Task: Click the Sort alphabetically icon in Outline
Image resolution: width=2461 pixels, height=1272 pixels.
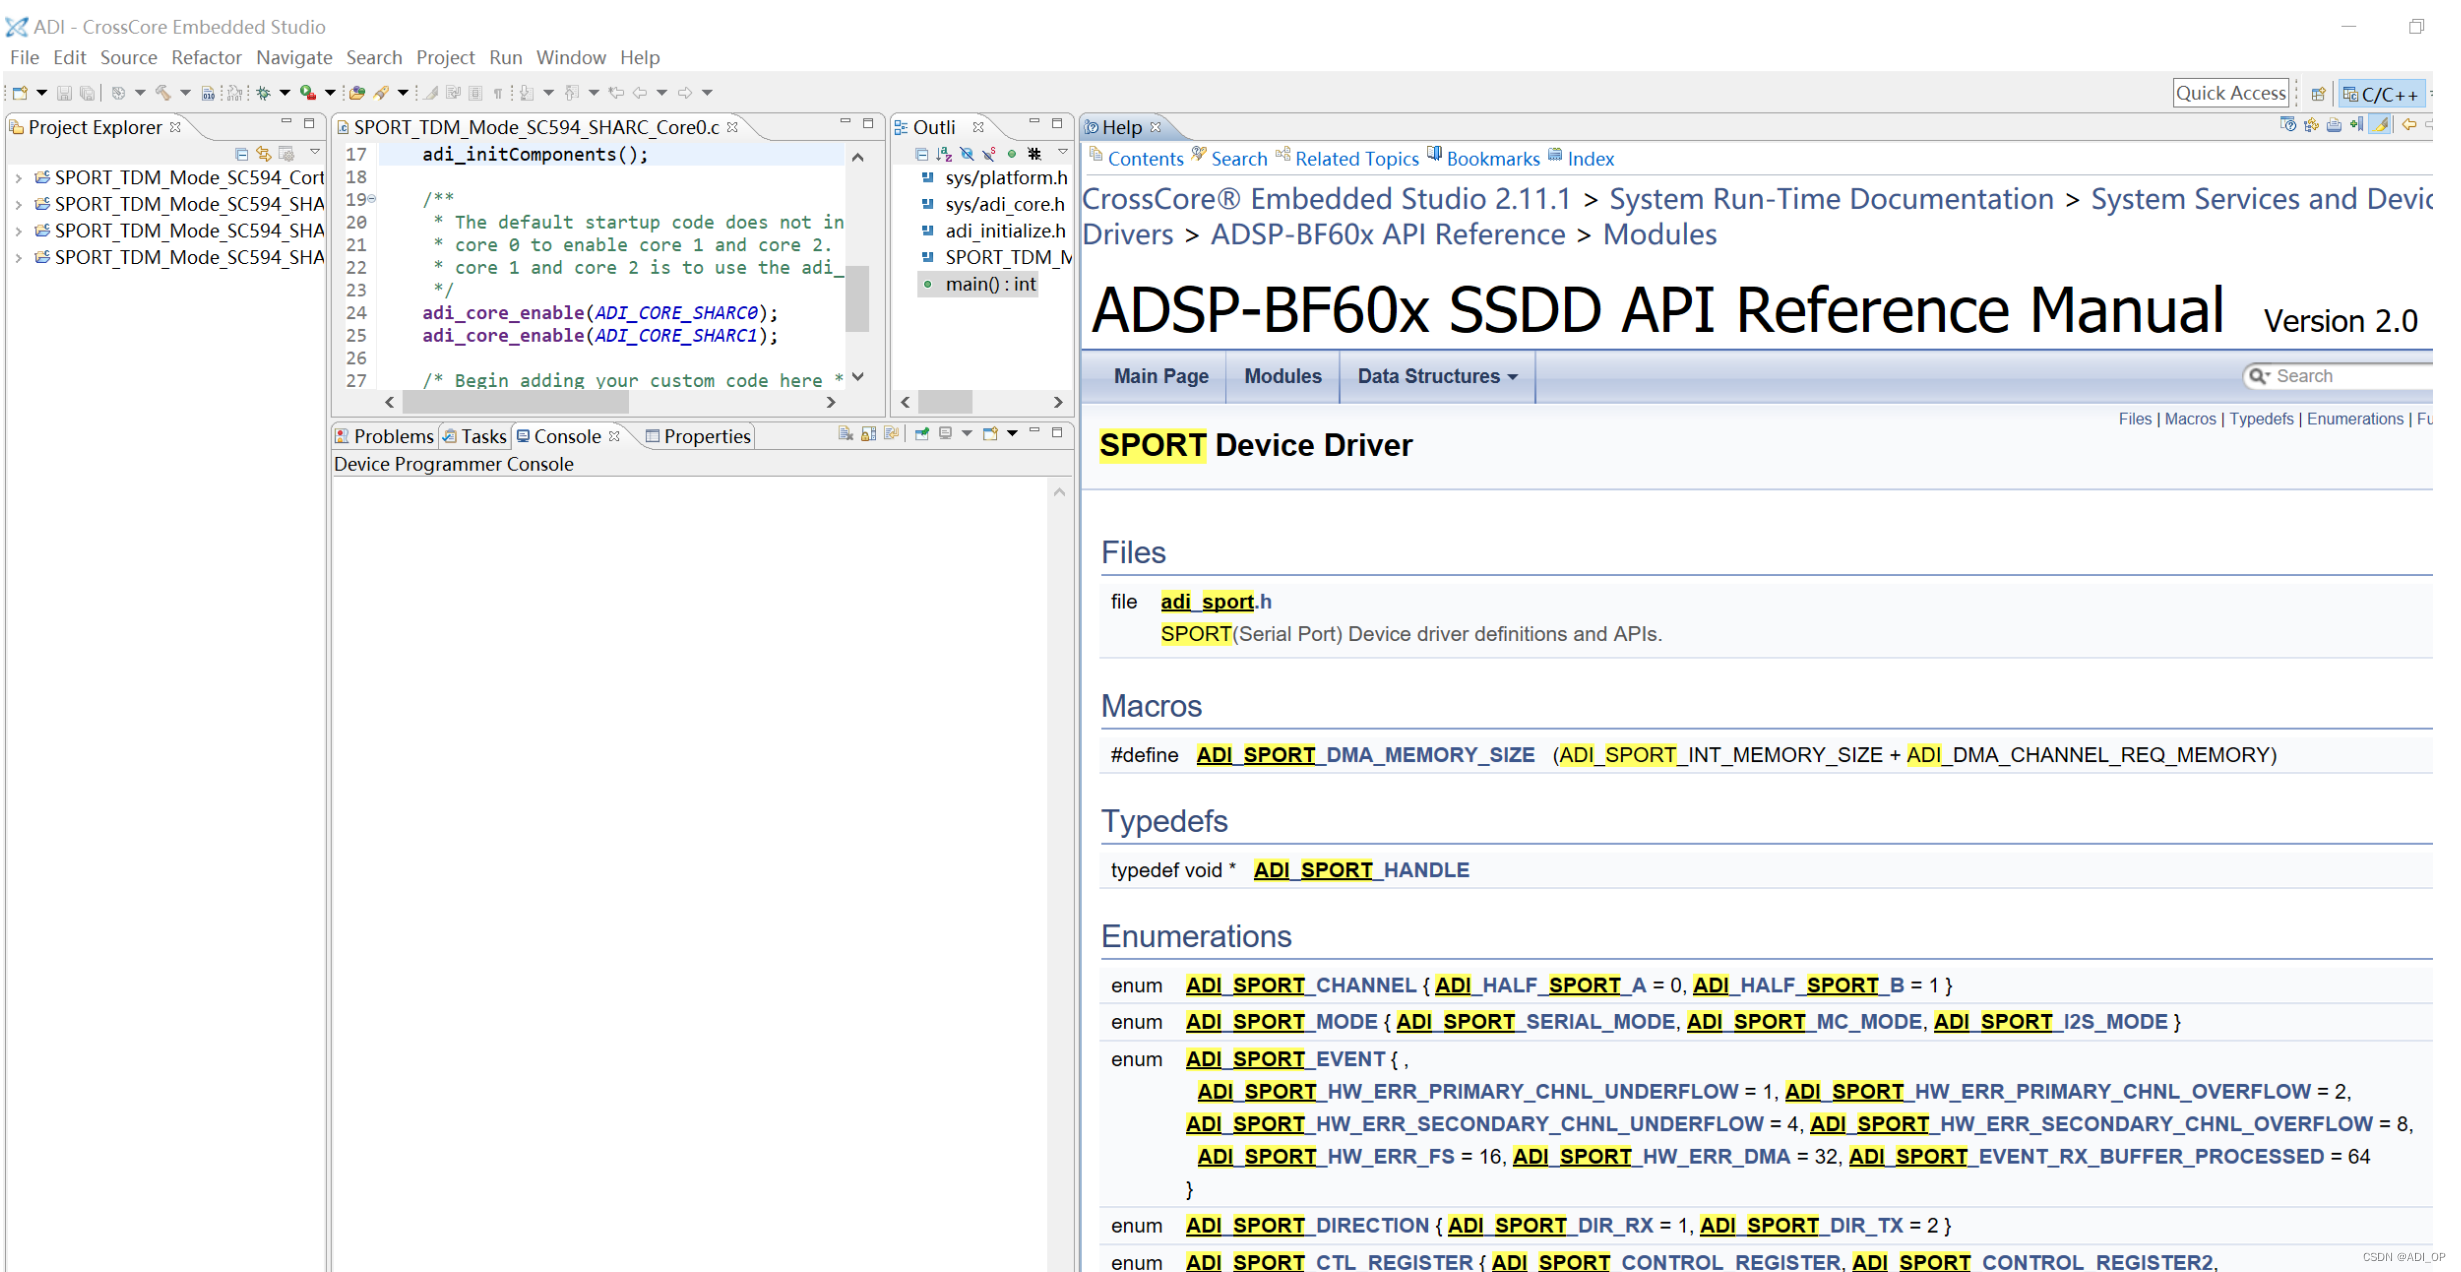Action: [944, 154]
